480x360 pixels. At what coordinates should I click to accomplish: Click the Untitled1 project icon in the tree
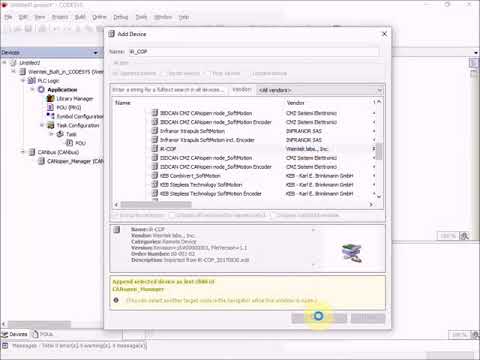pos(13,63)
